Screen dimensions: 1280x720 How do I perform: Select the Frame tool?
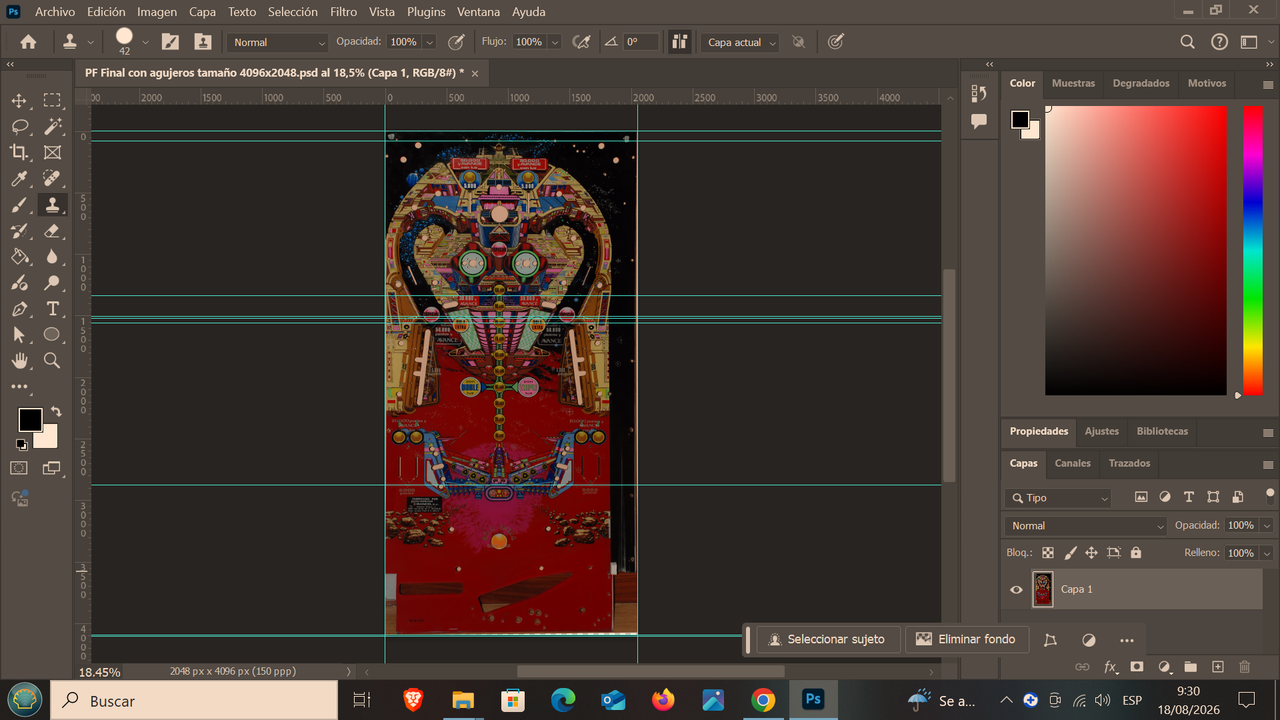(x=52, y=153)
